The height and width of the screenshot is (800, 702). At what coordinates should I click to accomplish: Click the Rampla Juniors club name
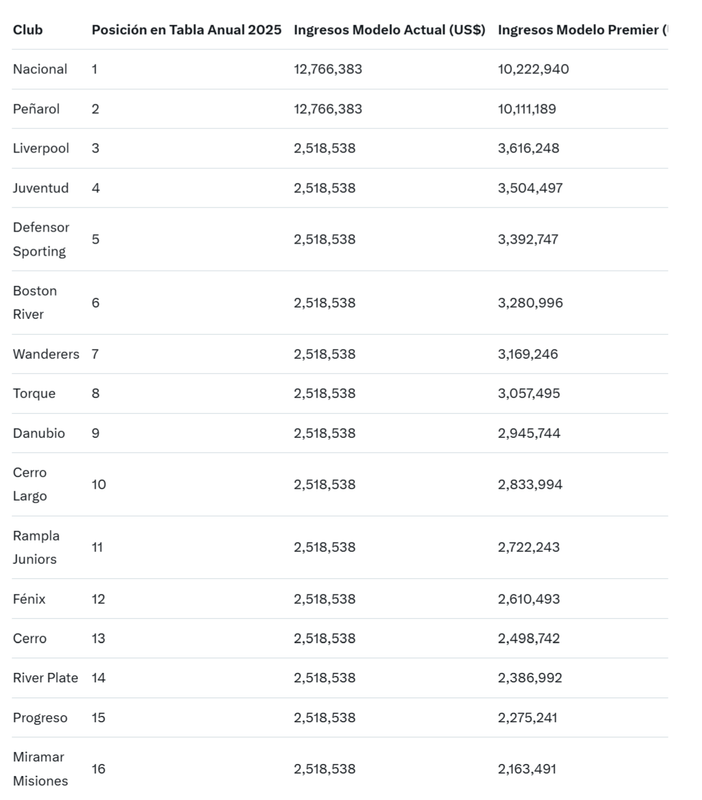point(36,547)
